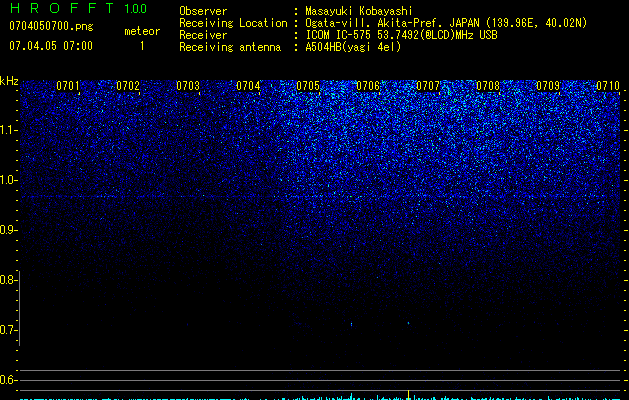Click the 1.0.0 version number

click(x=135, y=9)
